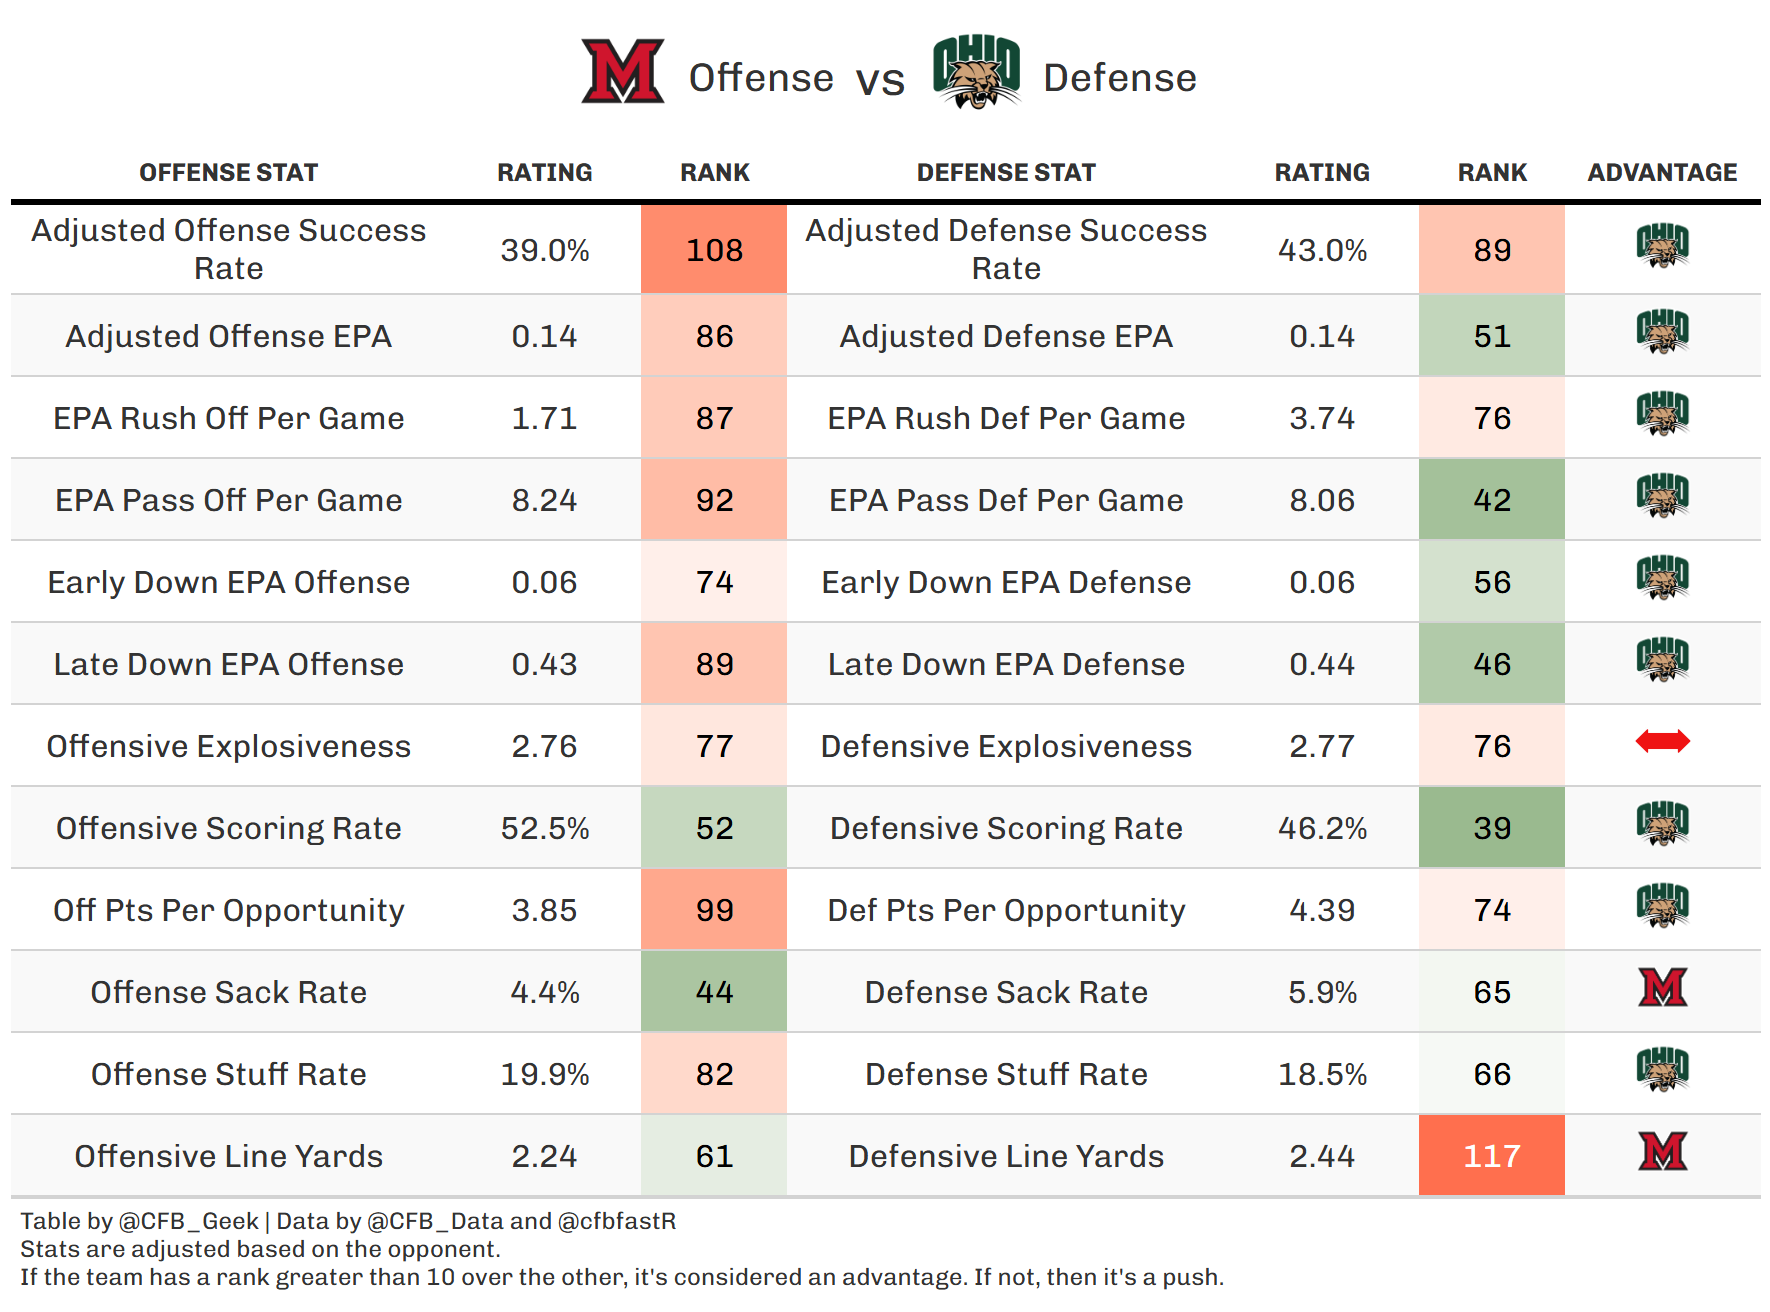The image size is (1770, 1312).
Task: Click the Ohio advantage logo in the Scoring Rate row
Action: (x=1662, y=823)
